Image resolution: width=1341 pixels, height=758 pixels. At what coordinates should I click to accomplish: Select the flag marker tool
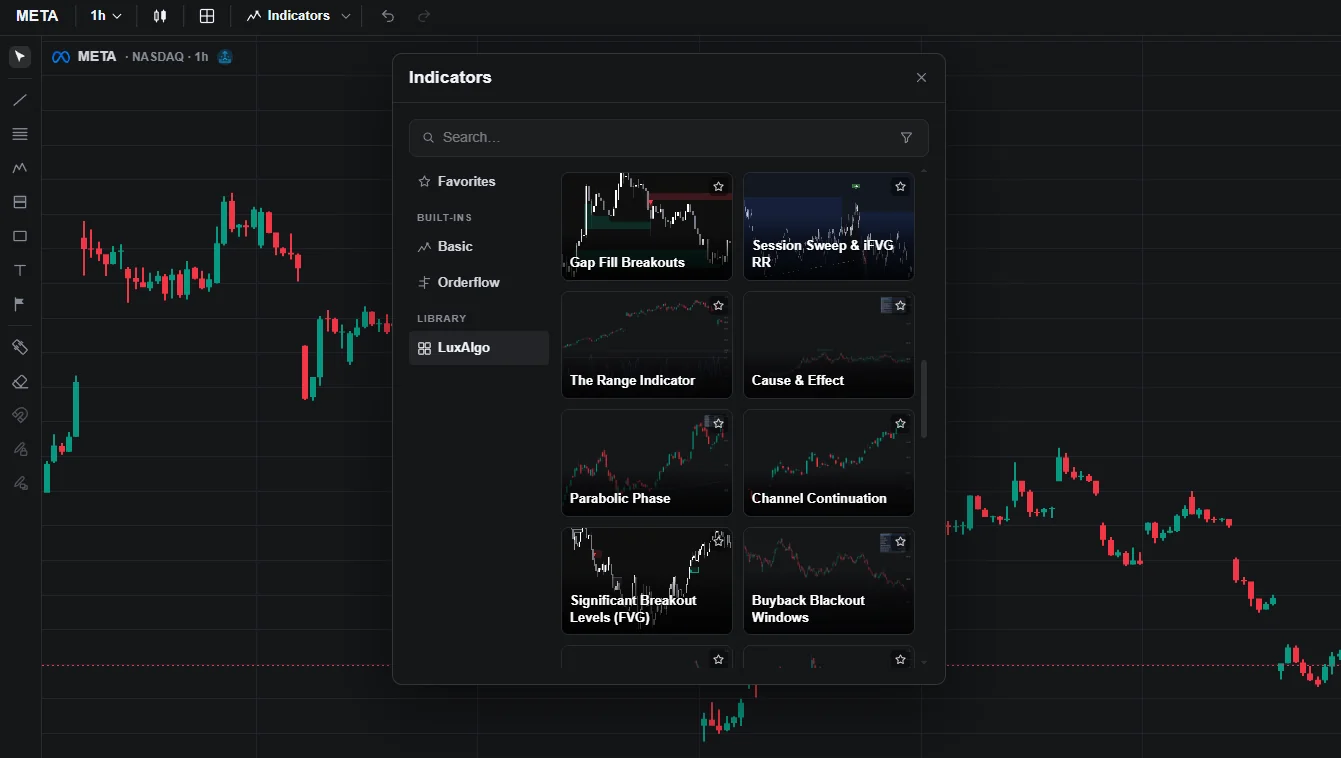[x=20, y=304]
